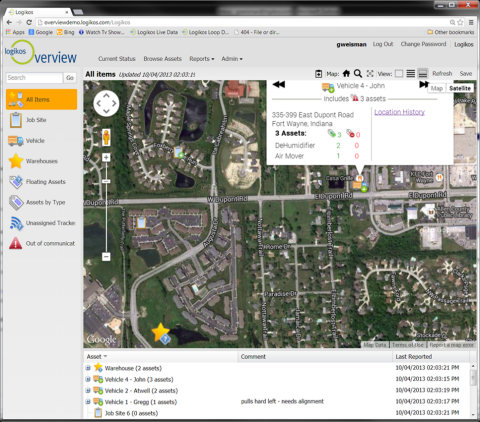Expand Vehicle 1 - Gregg row
The height and width of the screenshot is (422, 480).
(88, 402)
